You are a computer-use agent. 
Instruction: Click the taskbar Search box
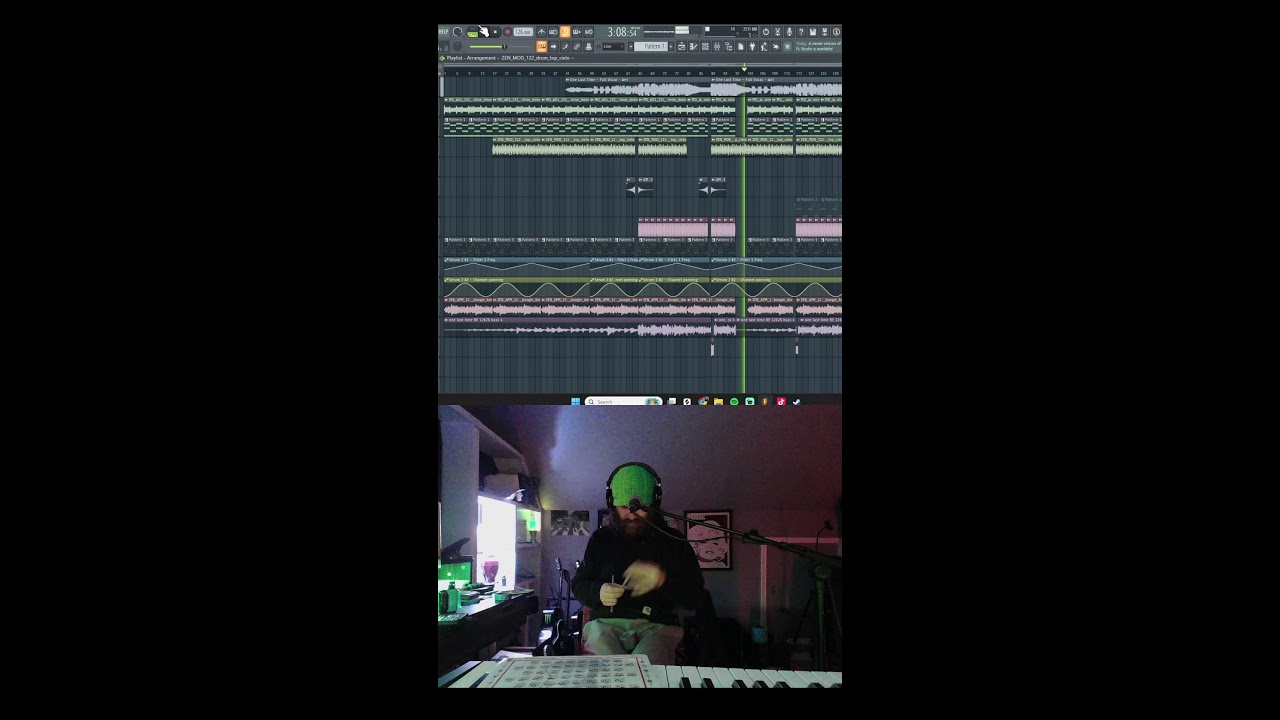(624, 401)
